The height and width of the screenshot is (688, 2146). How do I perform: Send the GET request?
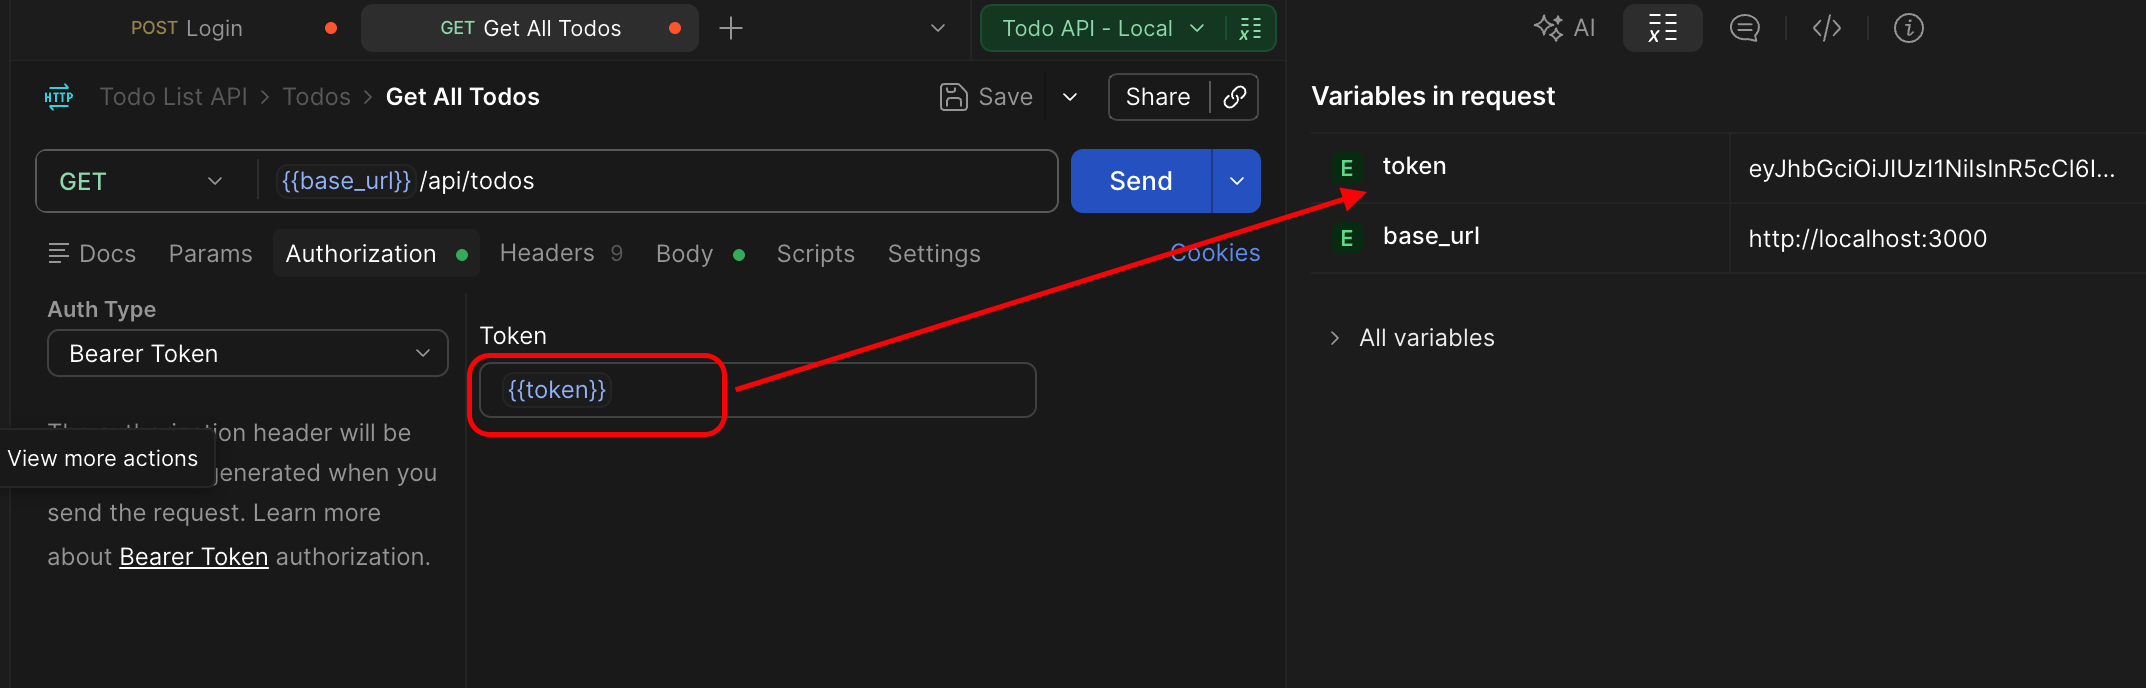point(1141,181)
